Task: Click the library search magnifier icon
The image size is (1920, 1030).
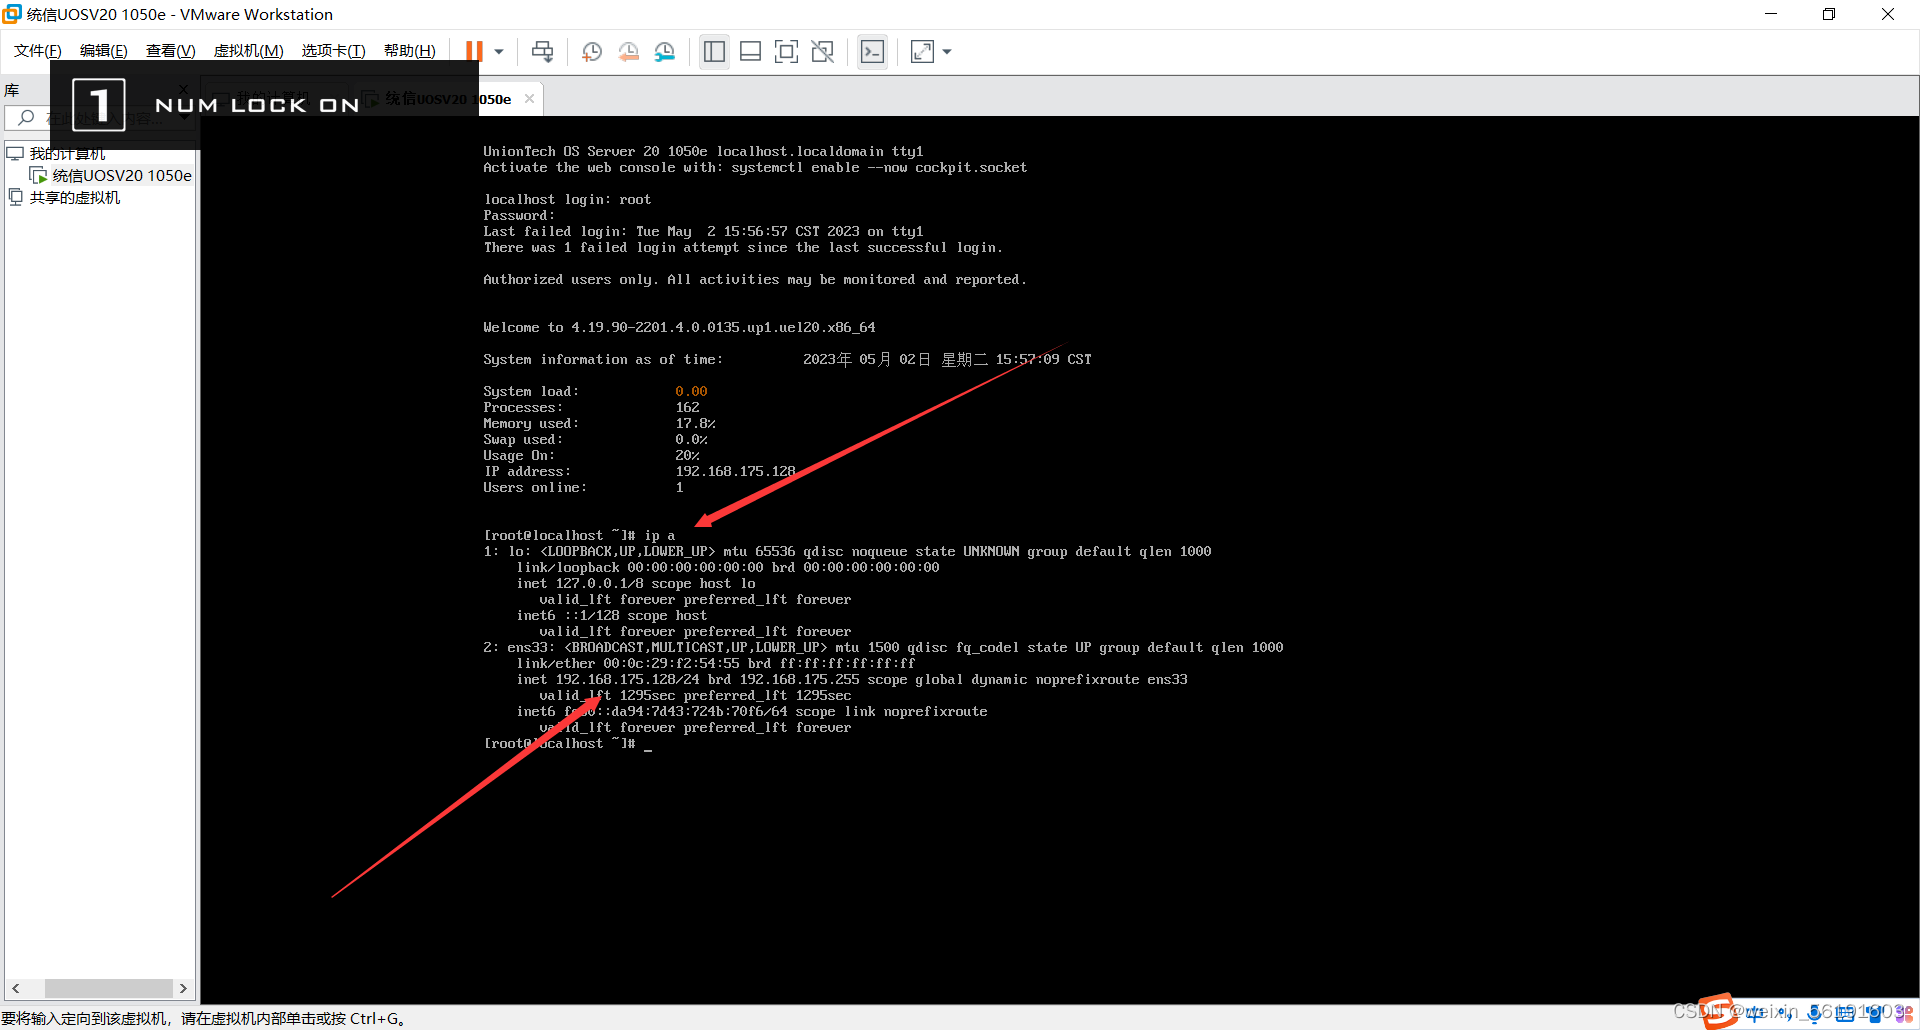Action: pyautogui.click(x=27, y=118)
